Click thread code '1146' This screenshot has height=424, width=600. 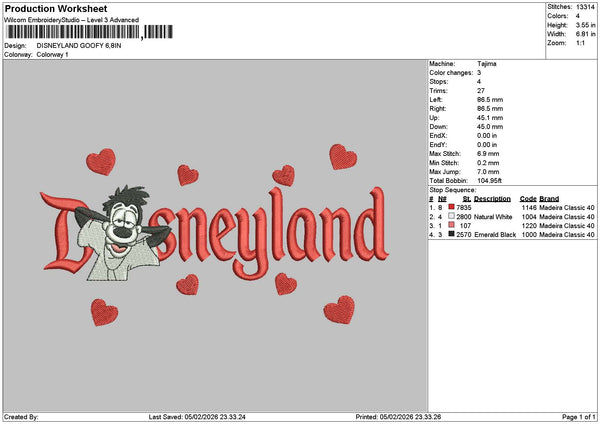(529, 208)
